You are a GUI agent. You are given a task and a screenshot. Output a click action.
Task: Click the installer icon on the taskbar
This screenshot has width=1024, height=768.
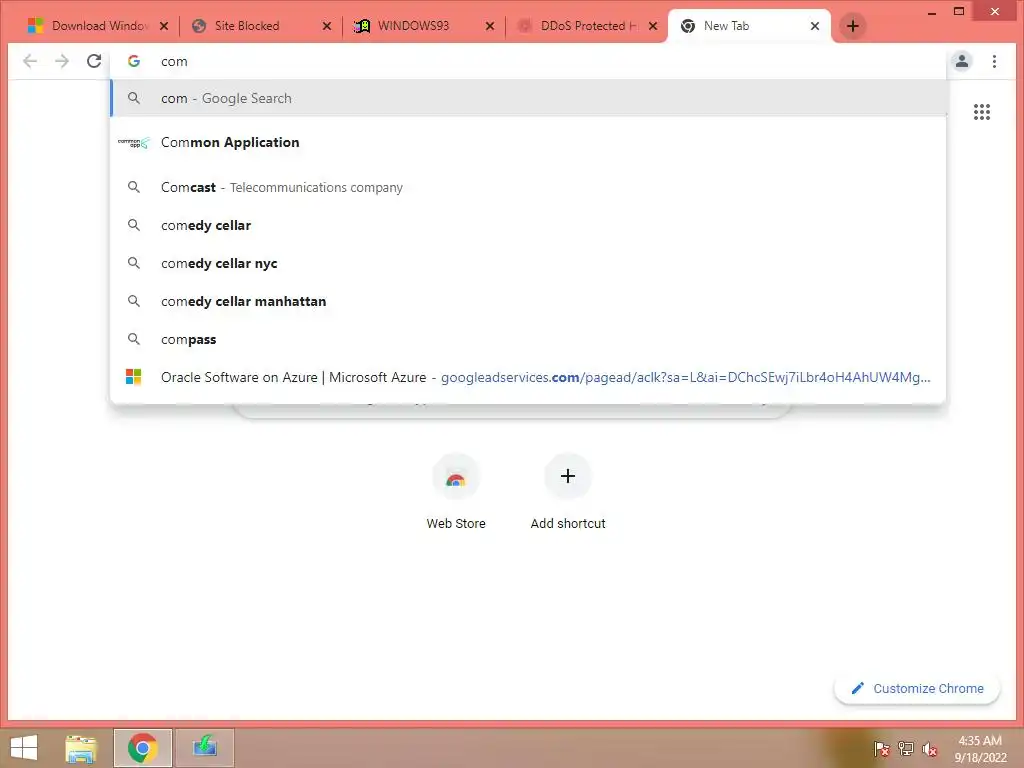click(x=204, y=748)
